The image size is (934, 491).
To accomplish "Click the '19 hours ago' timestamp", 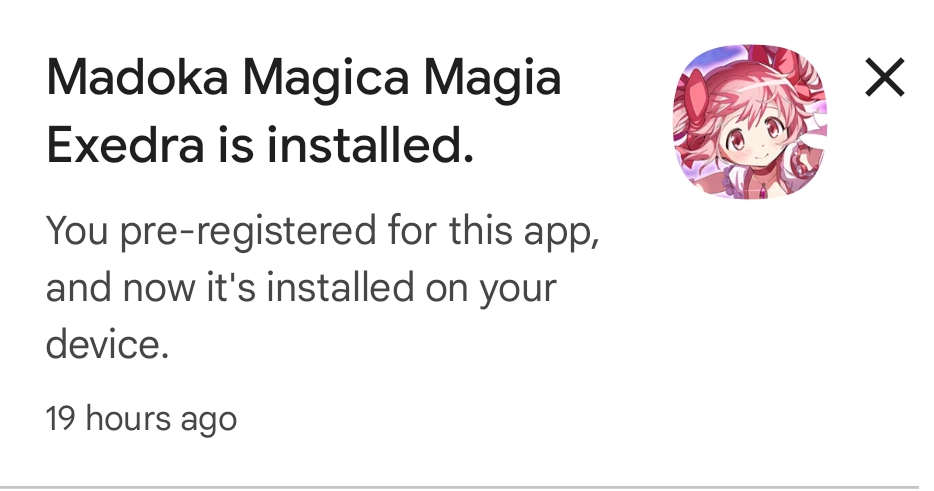I will point(141,418).
